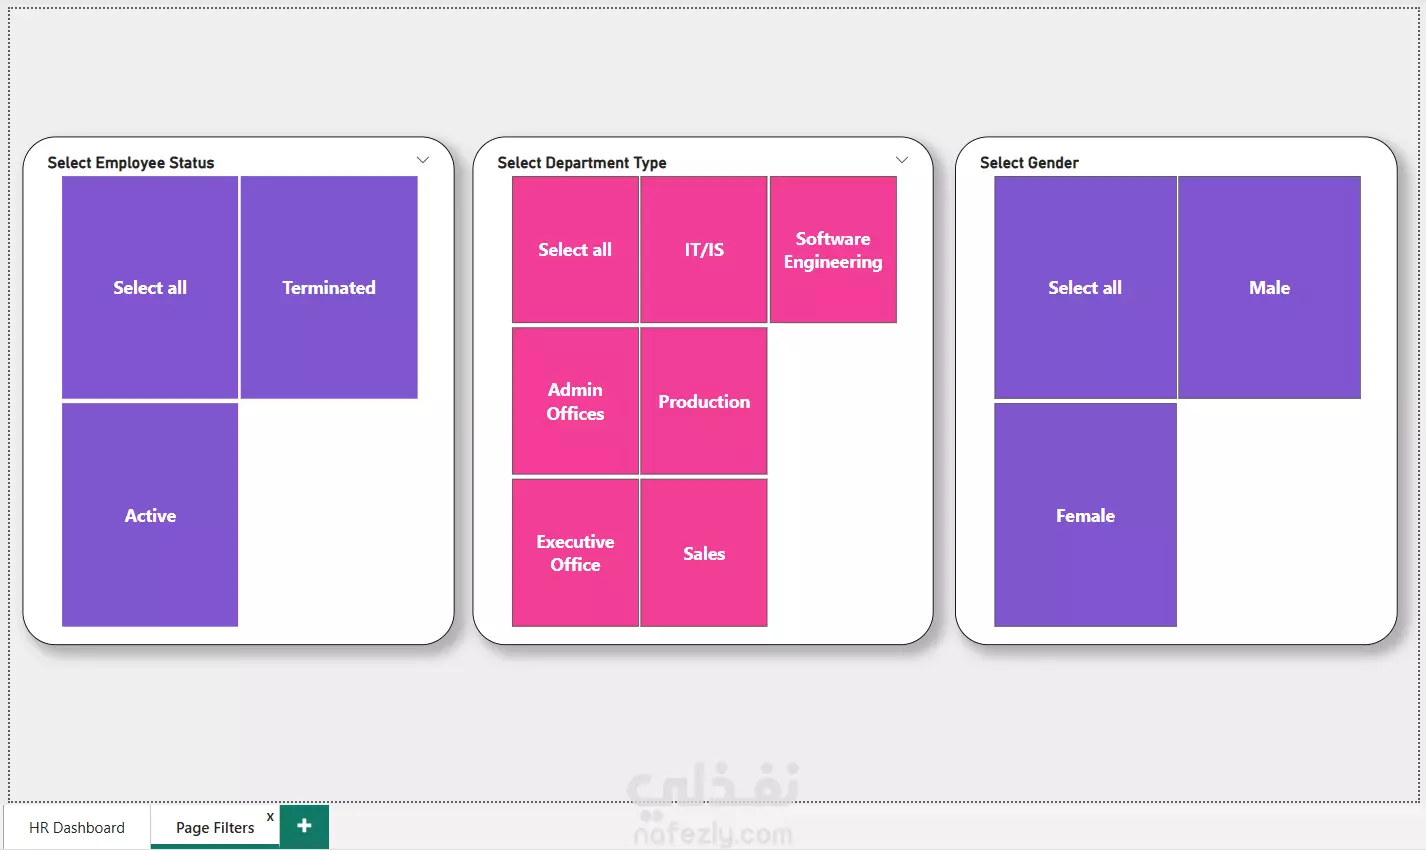Select the Admin Offices department tile

pyautogui.click(x=575, y=401)
